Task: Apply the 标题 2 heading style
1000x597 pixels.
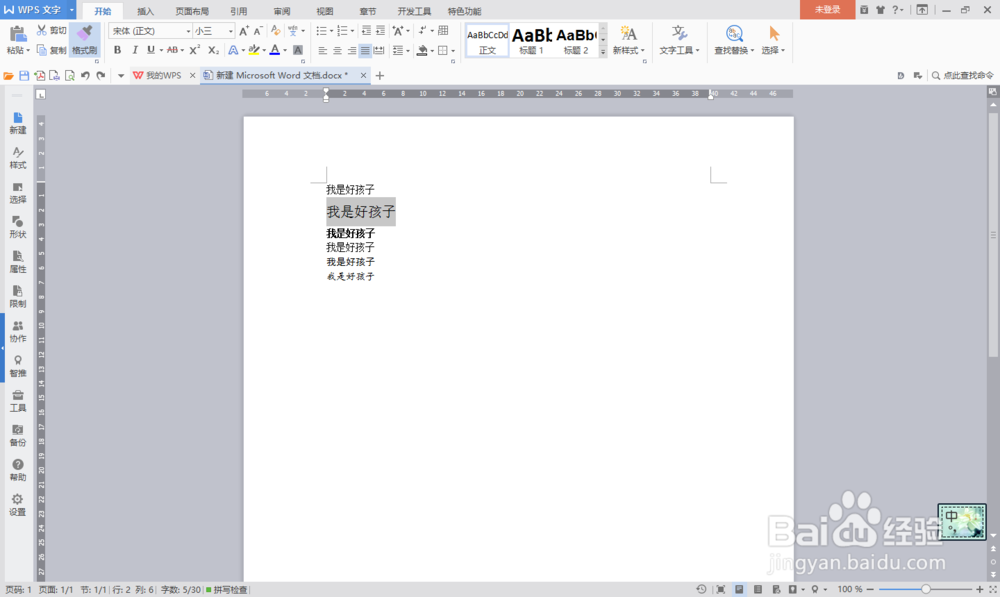Action: pos(576,40)
